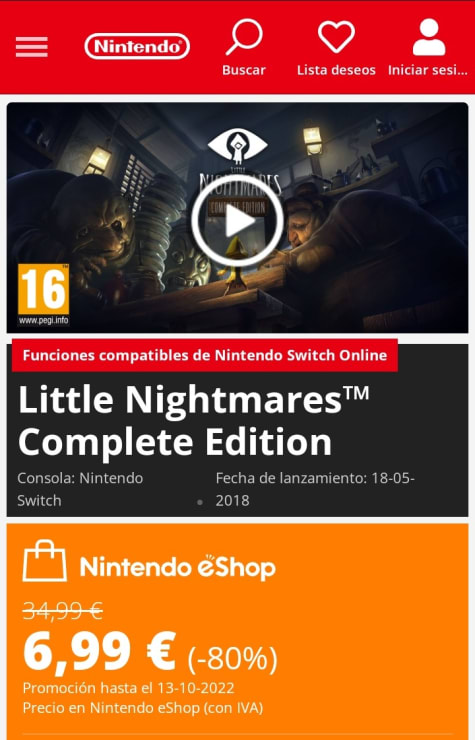The image size is (475, 740).
Task: Open search with magnifying glass icon
Action: [x=244, y=36]
